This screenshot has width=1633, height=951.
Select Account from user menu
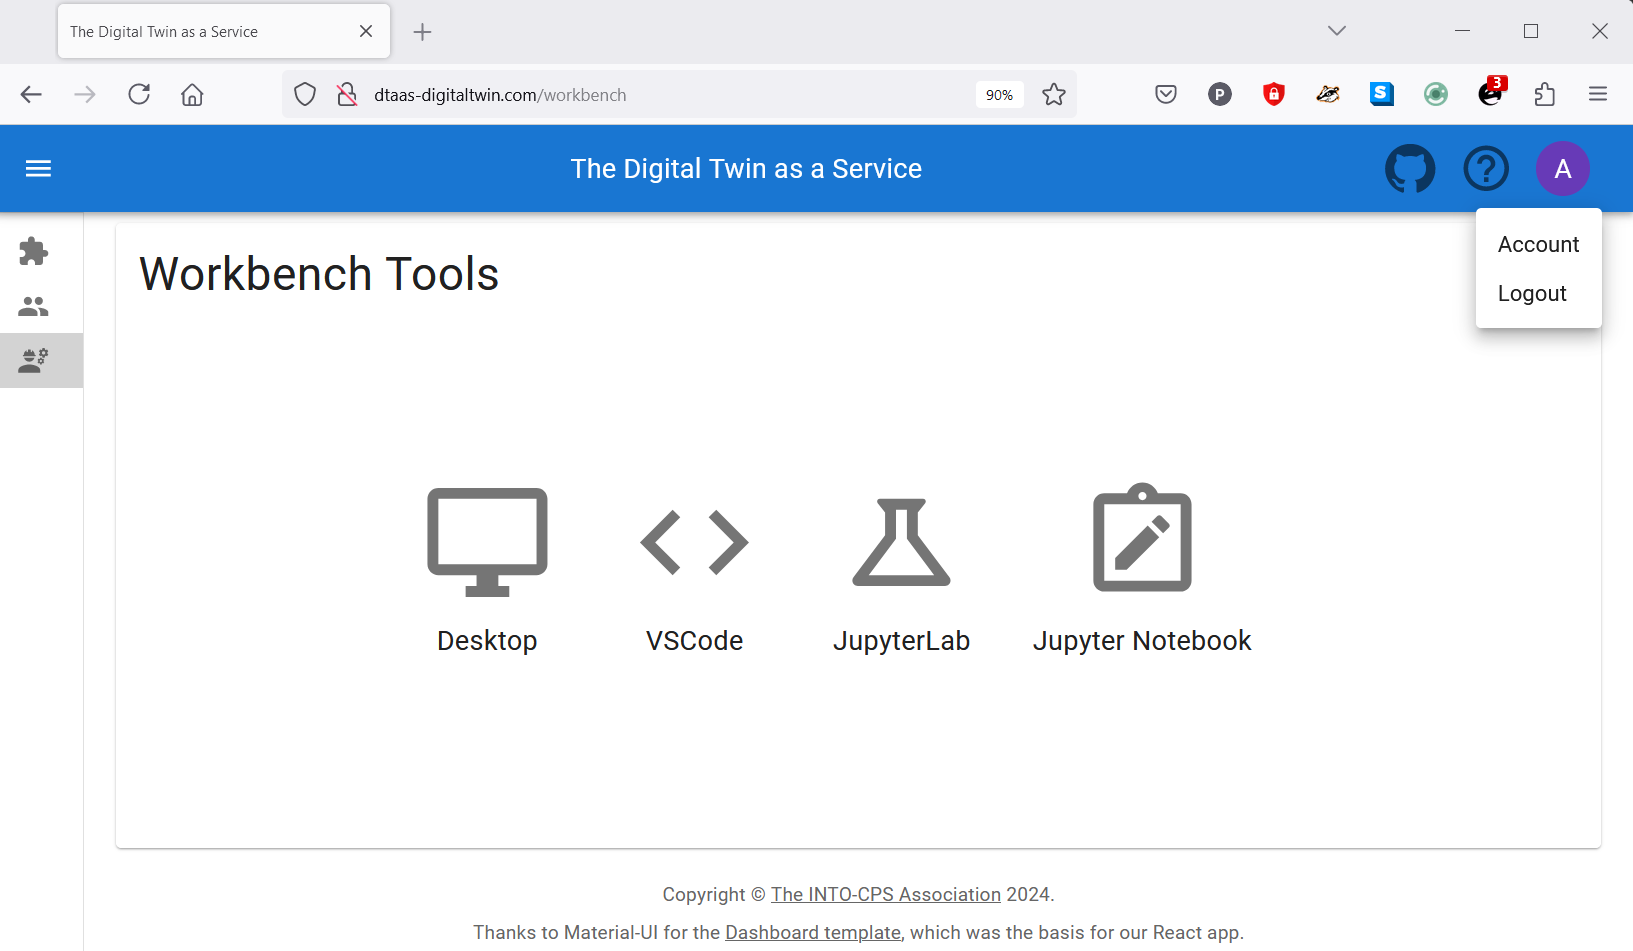(1538, 244)
